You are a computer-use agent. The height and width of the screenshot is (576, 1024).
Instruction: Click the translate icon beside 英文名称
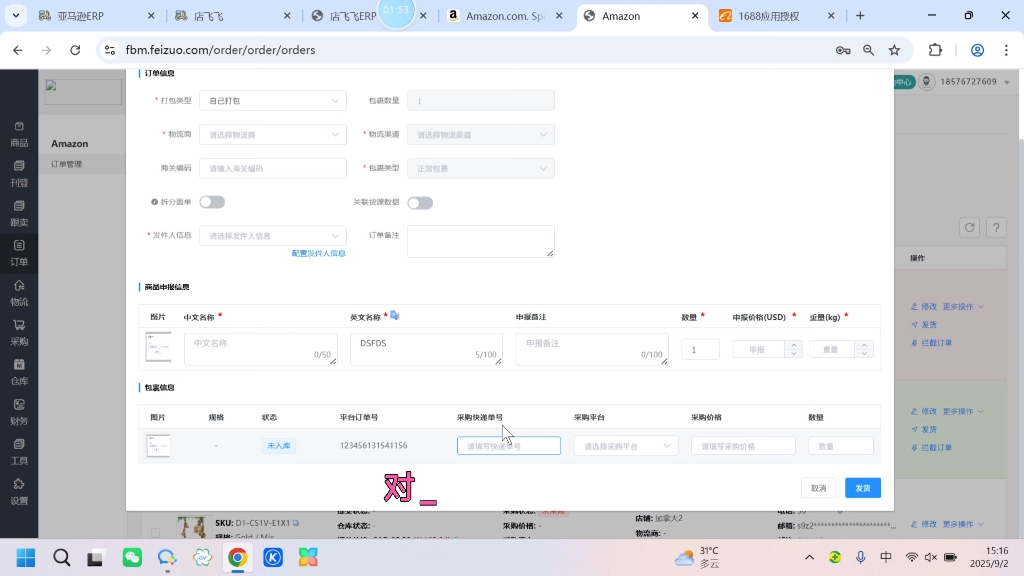[x=394, y=315]
